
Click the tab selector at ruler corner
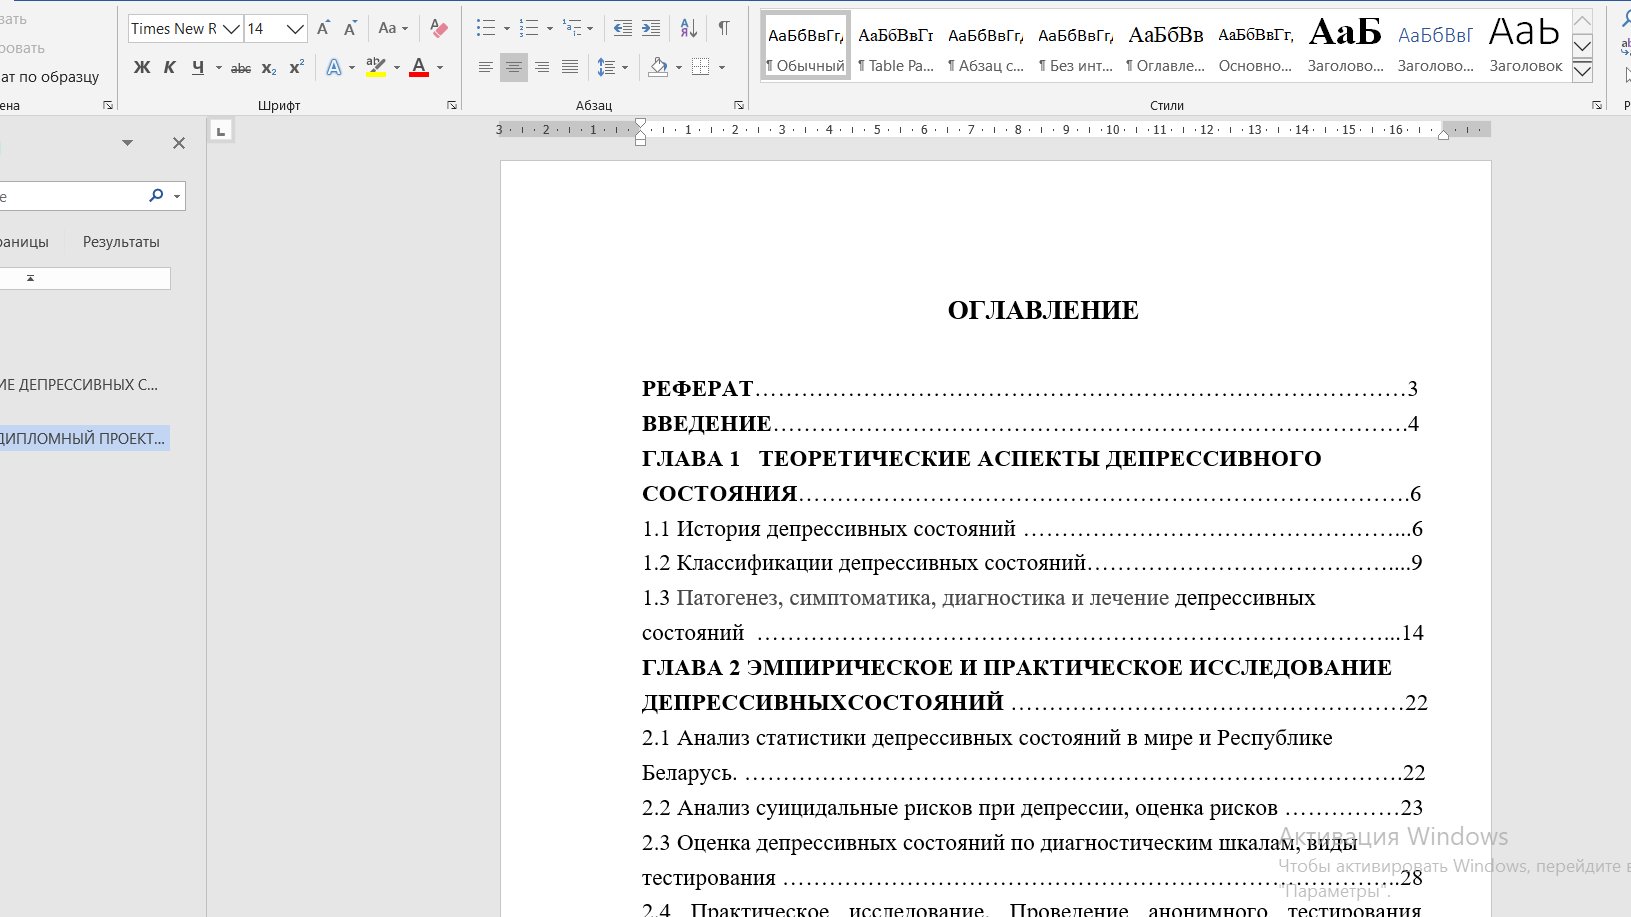(x=221, y=130)
